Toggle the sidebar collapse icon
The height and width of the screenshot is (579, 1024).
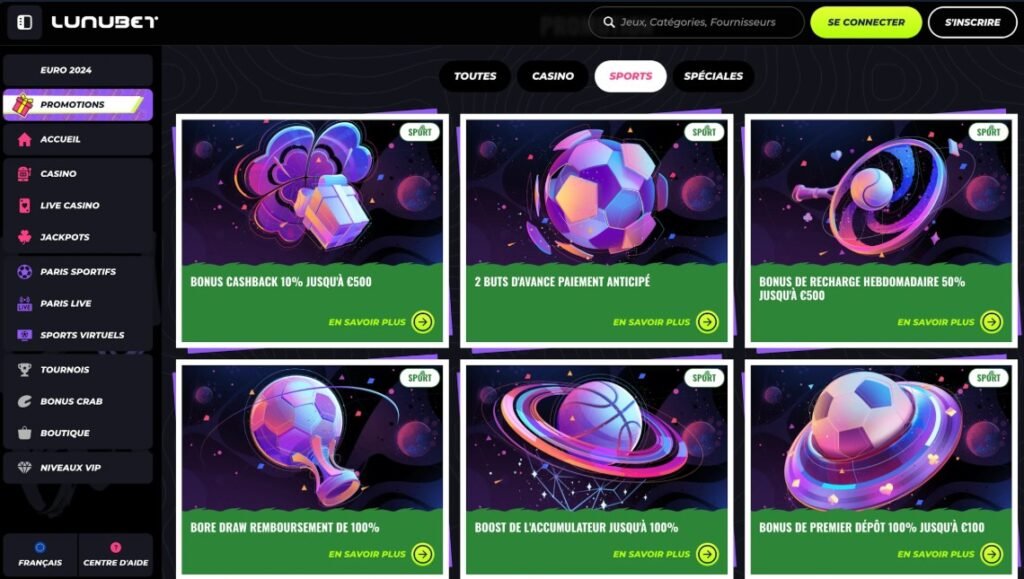click(x=25, y=22)
